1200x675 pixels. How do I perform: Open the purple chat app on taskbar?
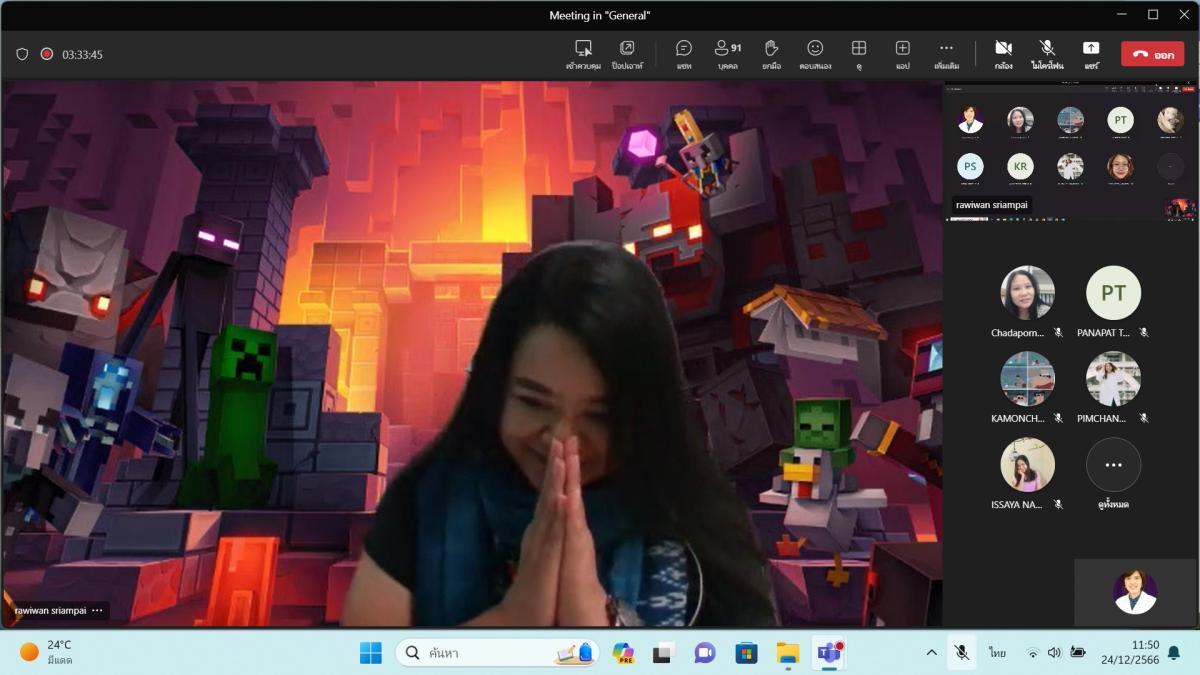pyautogui.click(x=705, y=653)
